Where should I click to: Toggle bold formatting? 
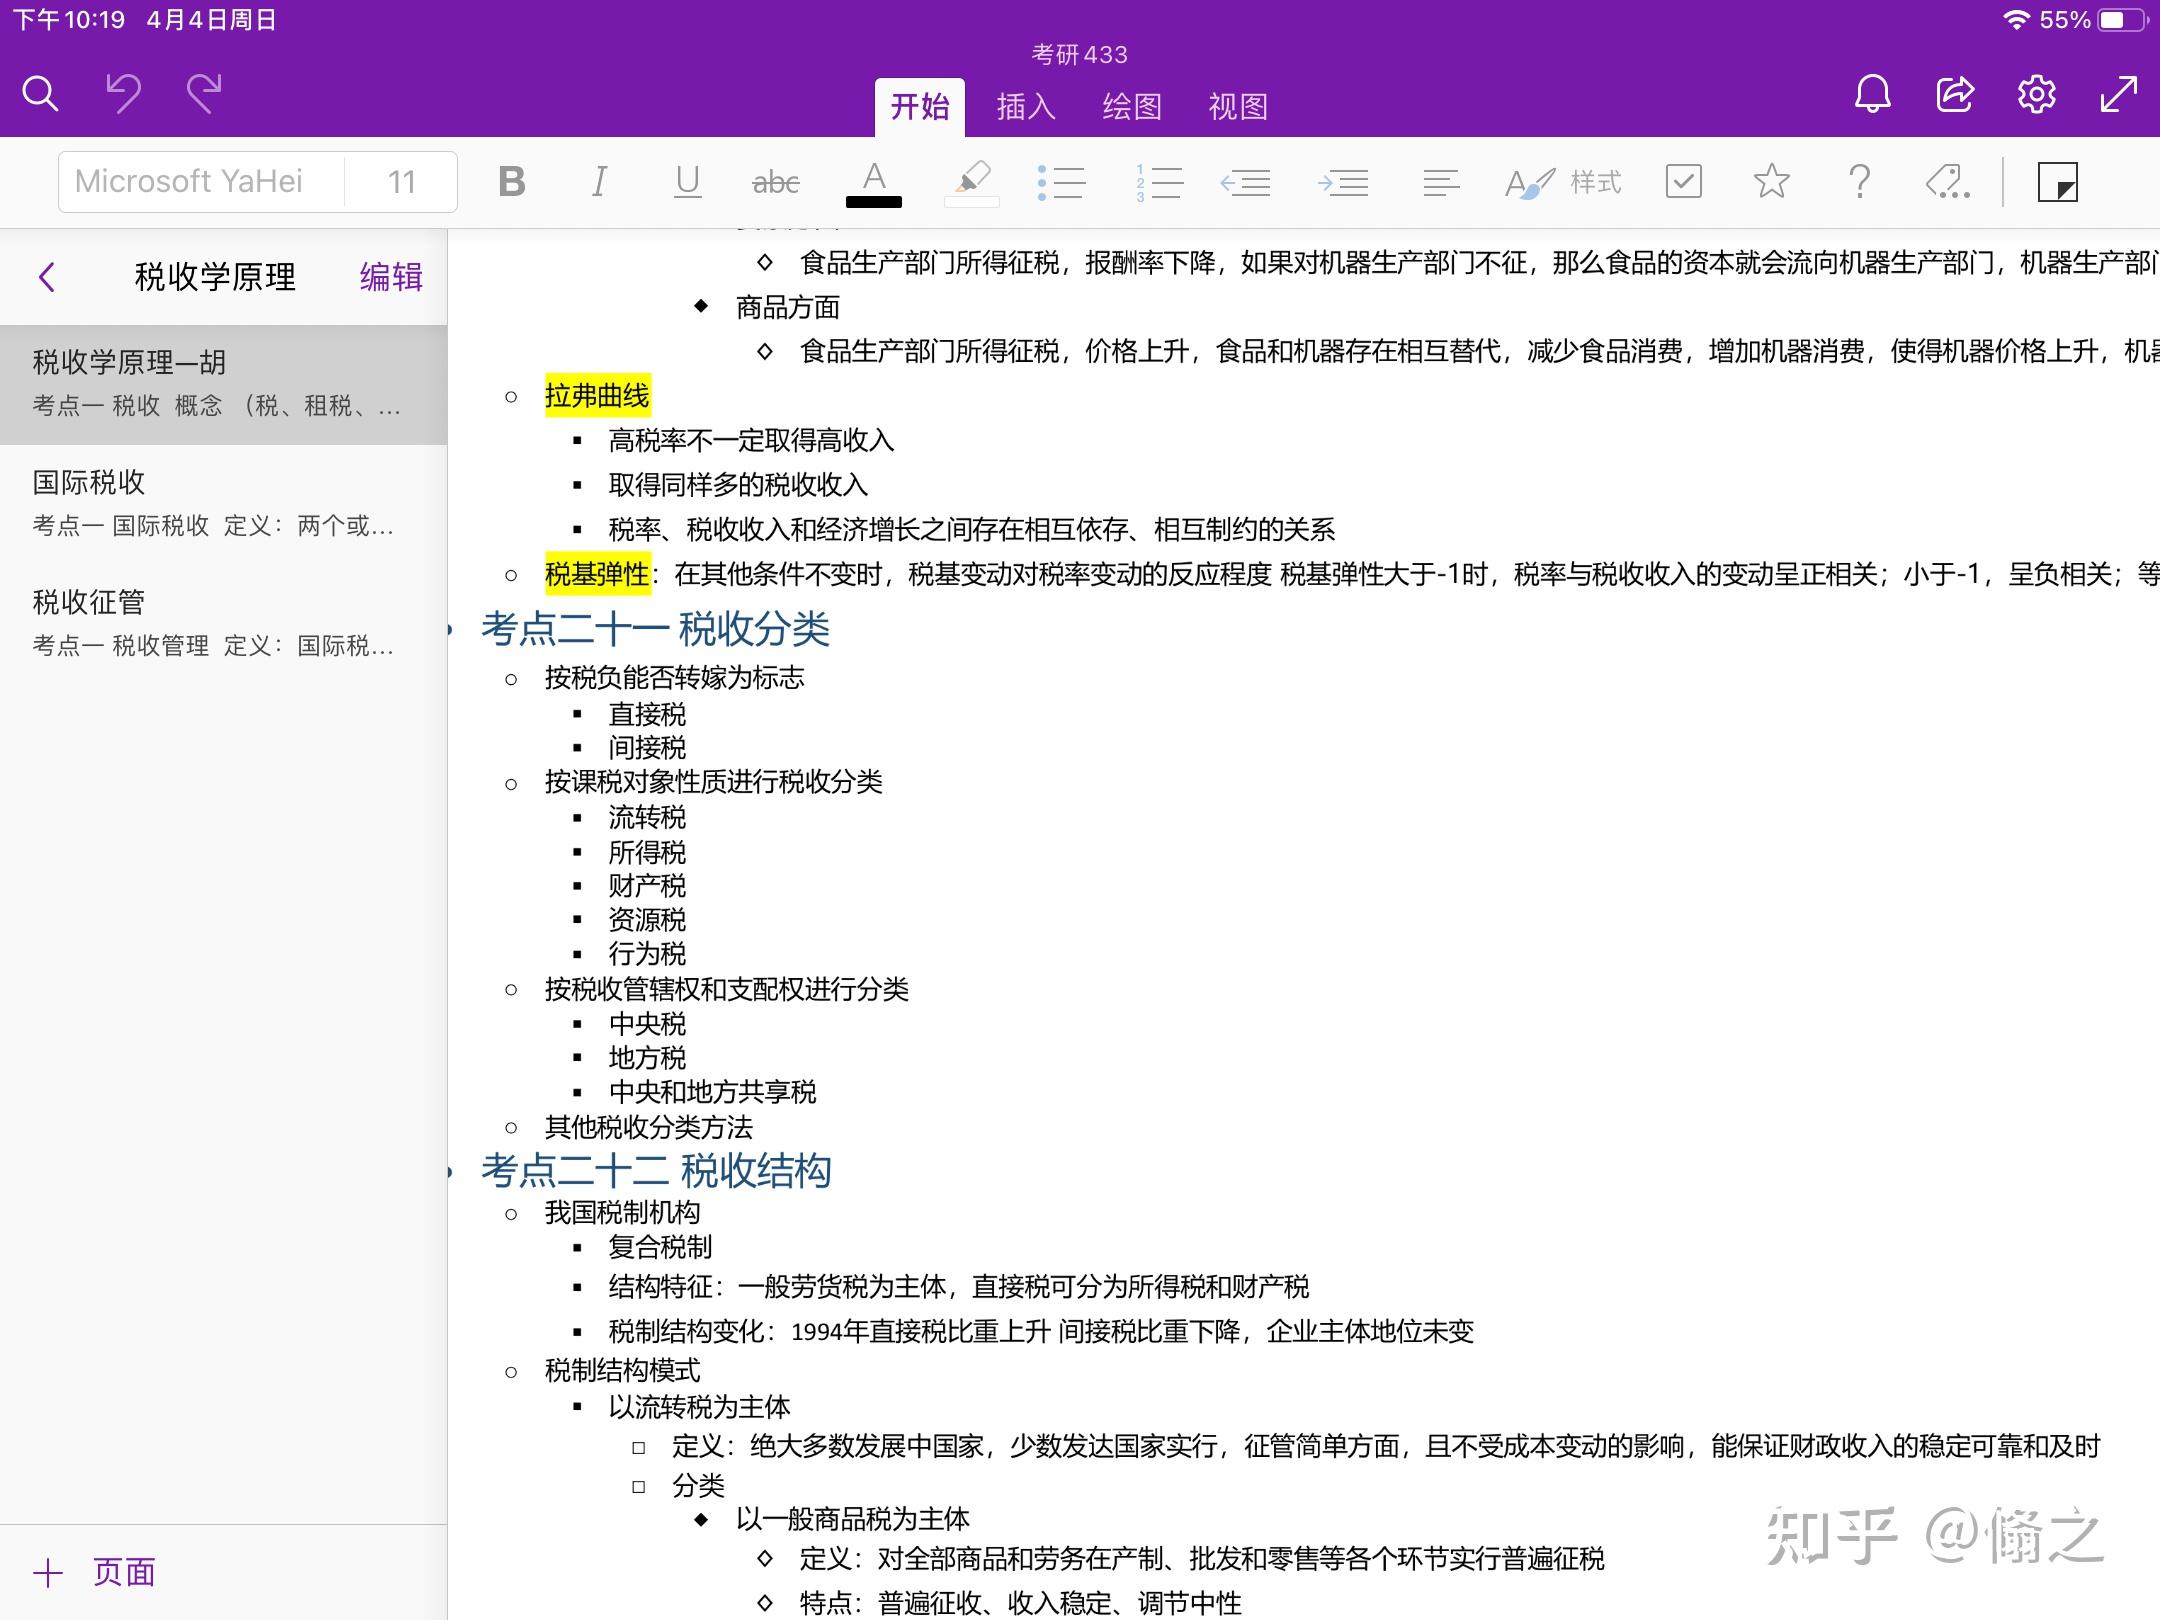(512, 182)
